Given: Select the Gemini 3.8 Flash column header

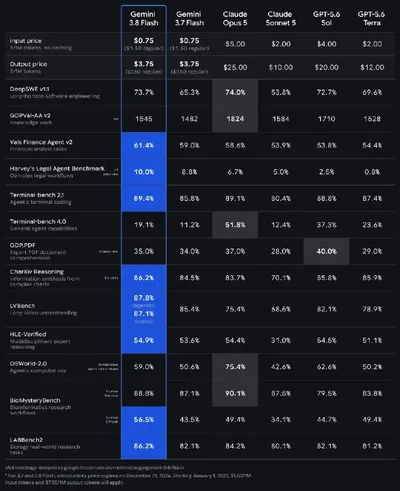Looking at the screenshot, I should tap(144, 19).
